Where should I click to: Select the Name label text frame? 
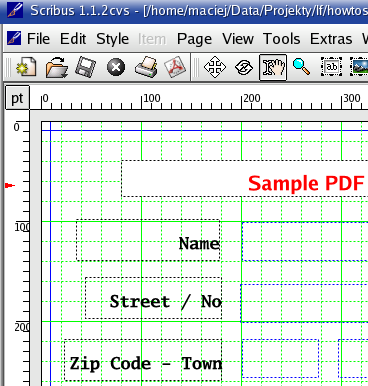click(148, 240)
